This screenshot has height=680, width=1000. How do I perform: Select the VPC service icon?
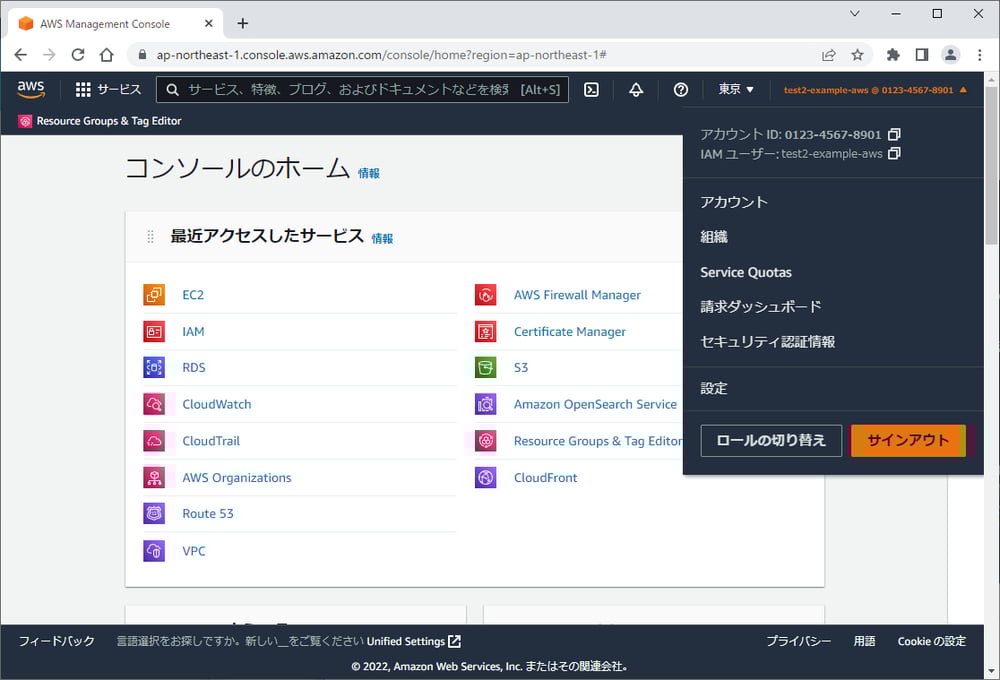[154, 550]
